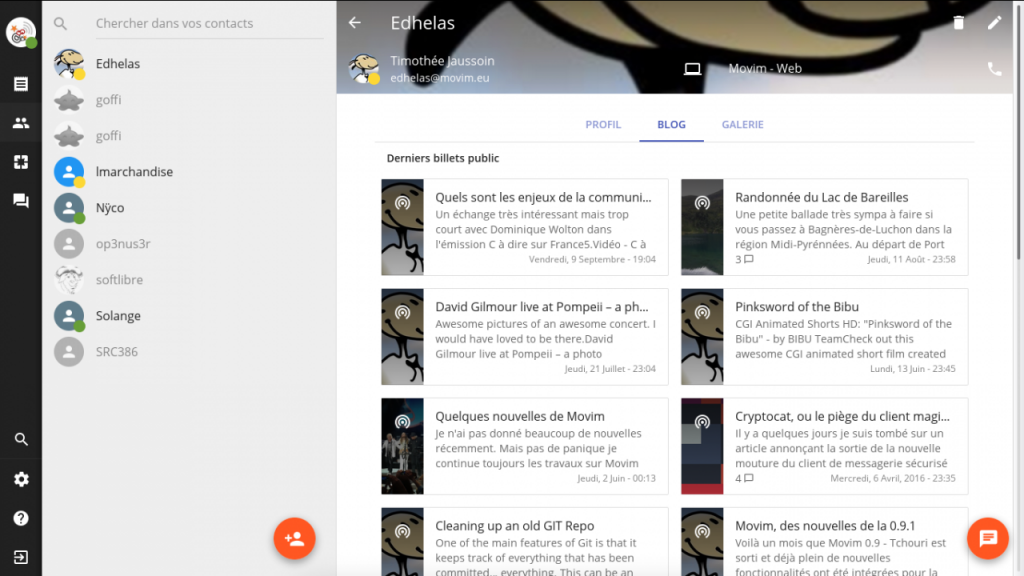Open post 'Randonnée du Lac de Bareilles'

[x=824, y=227]
